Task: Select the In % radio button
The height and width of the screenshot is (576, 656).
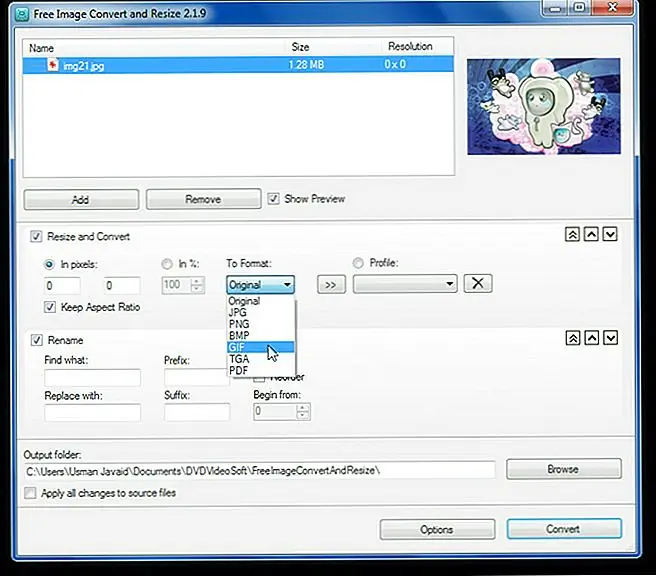Action: tap(166, 264)
